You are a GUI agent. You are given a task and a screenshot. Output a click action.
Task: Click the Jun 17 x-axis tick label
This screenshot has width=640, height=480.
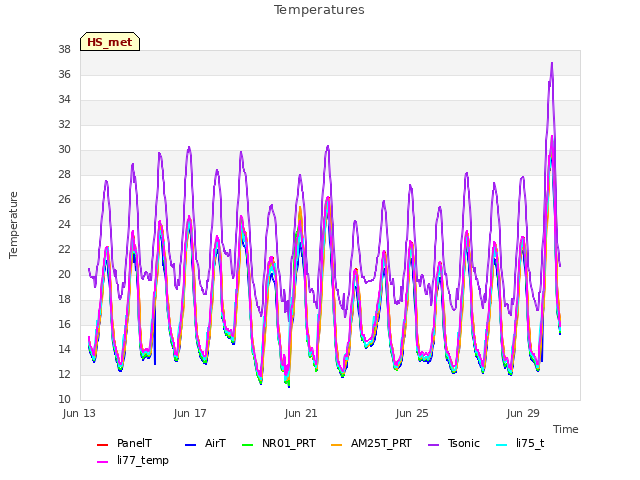coord(190,413)
